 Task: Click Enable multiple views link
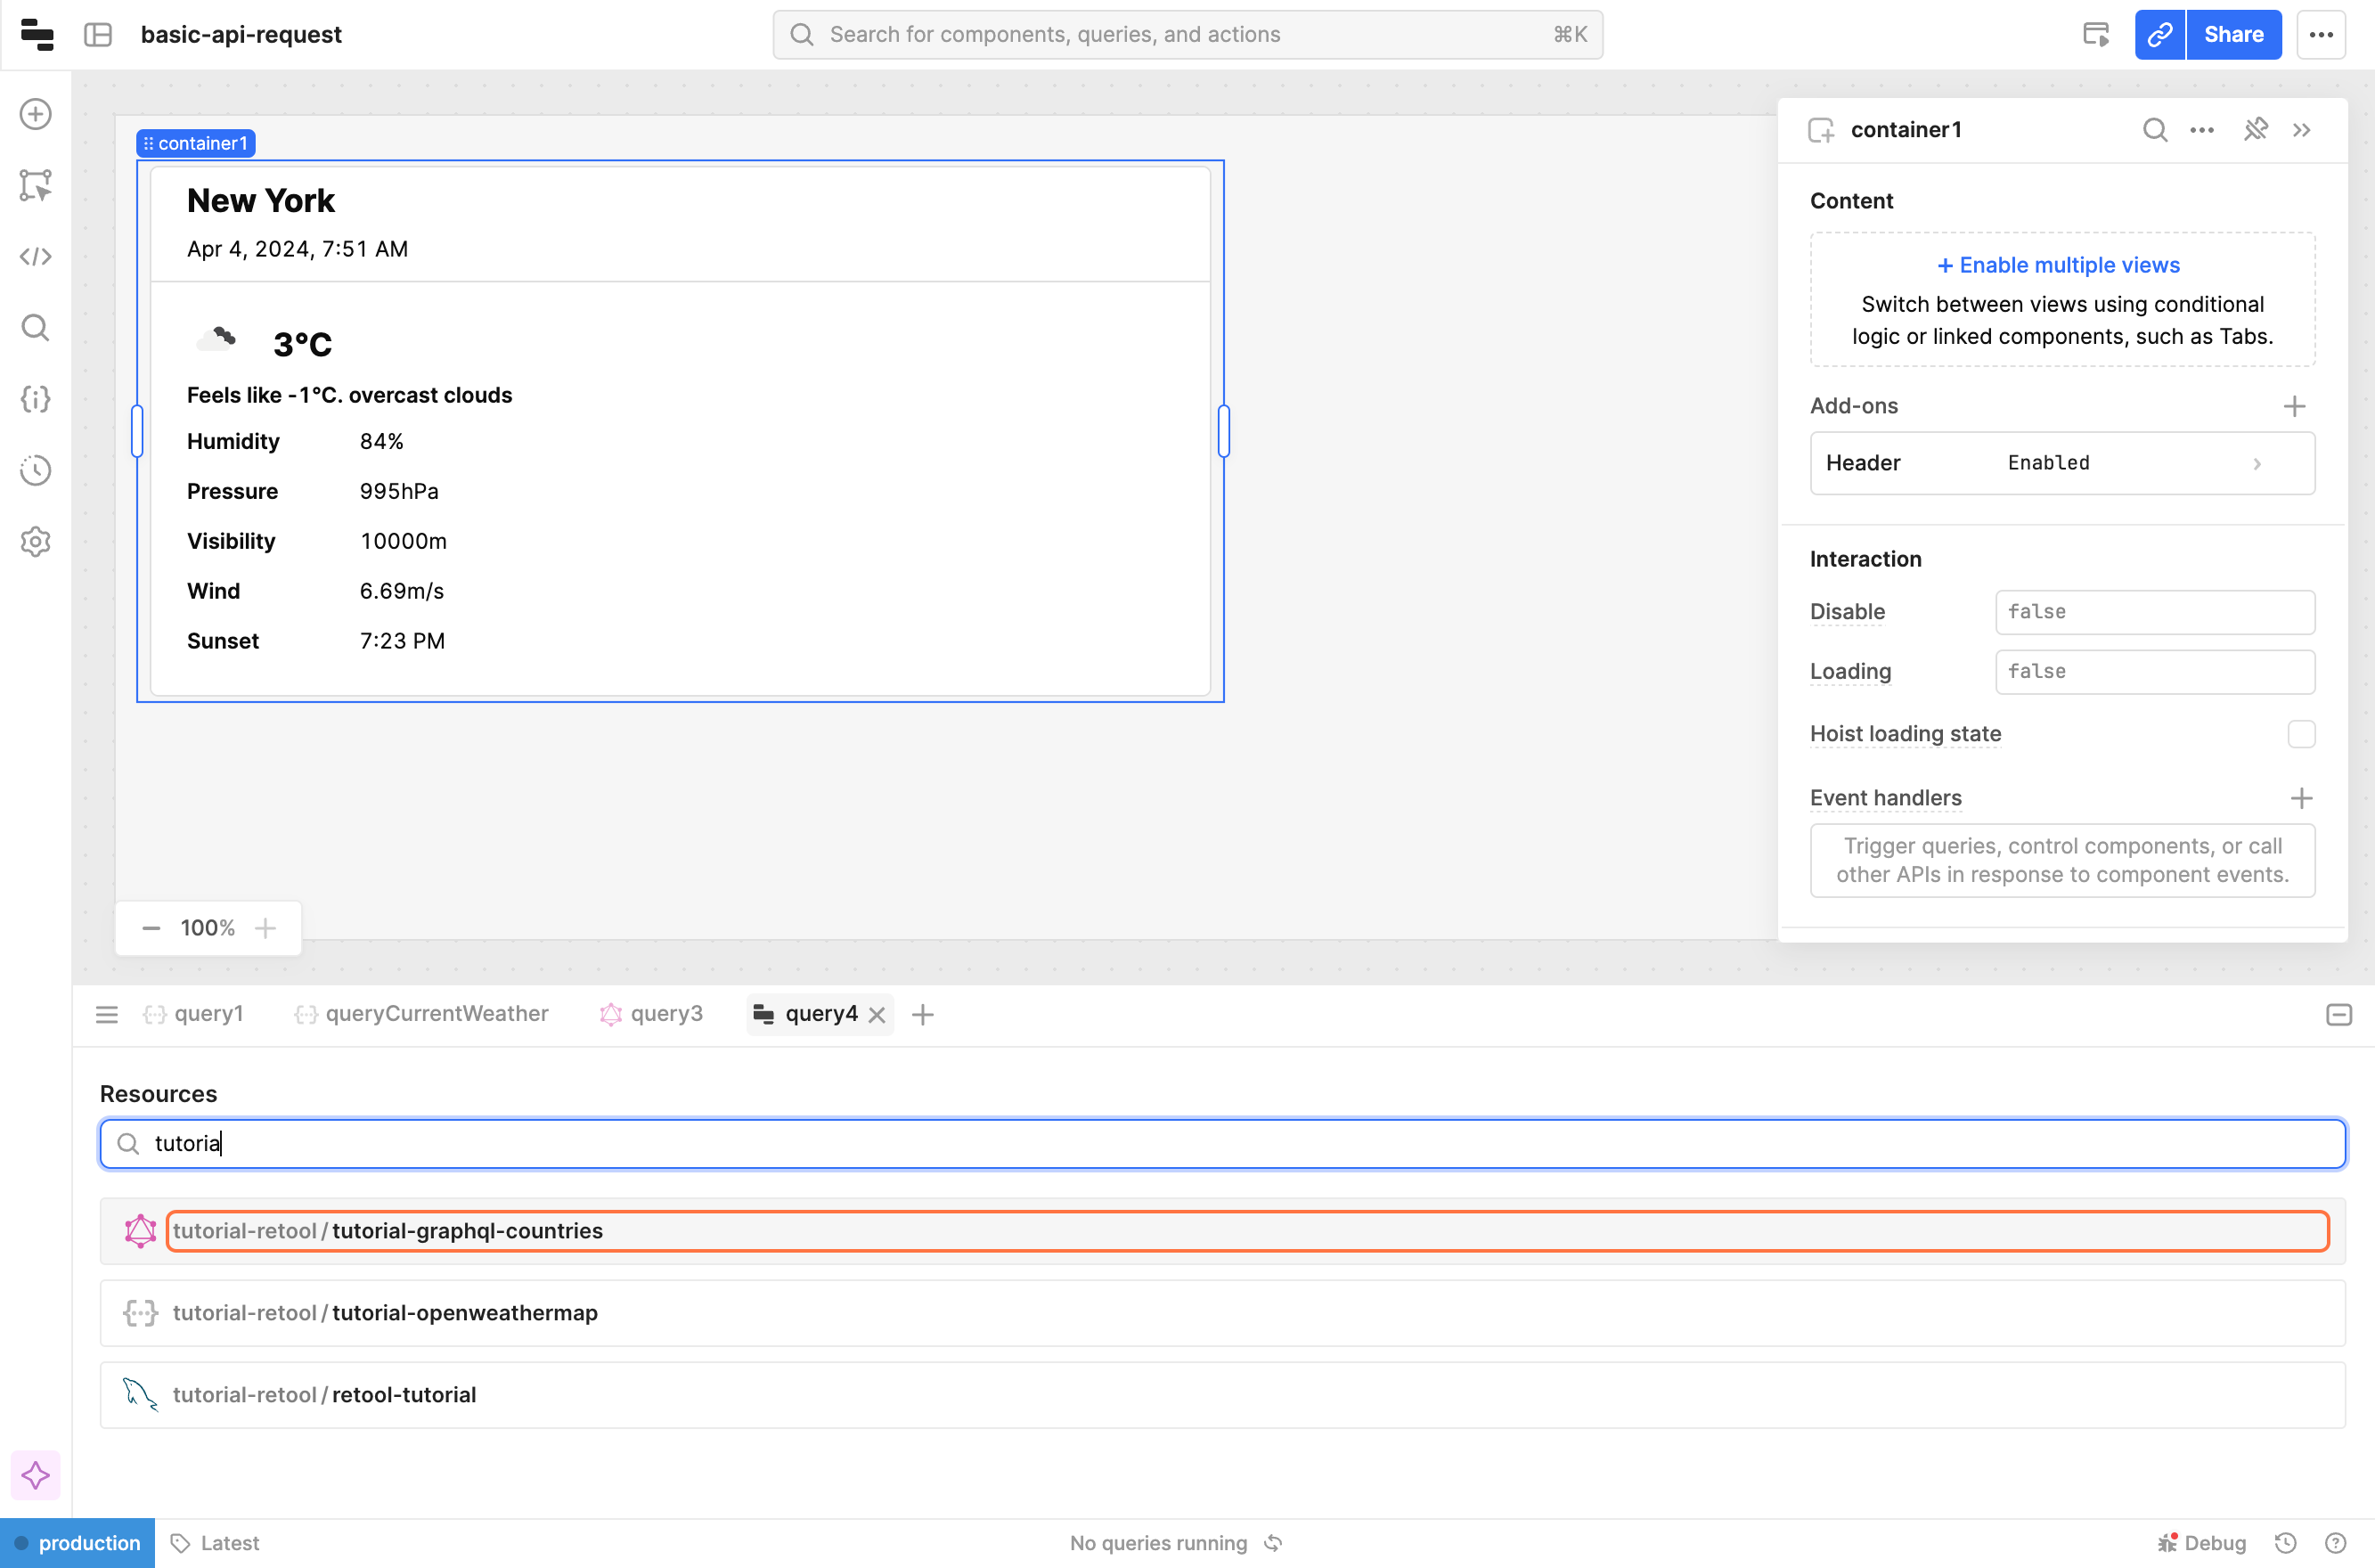click(x=2058, y=265)
